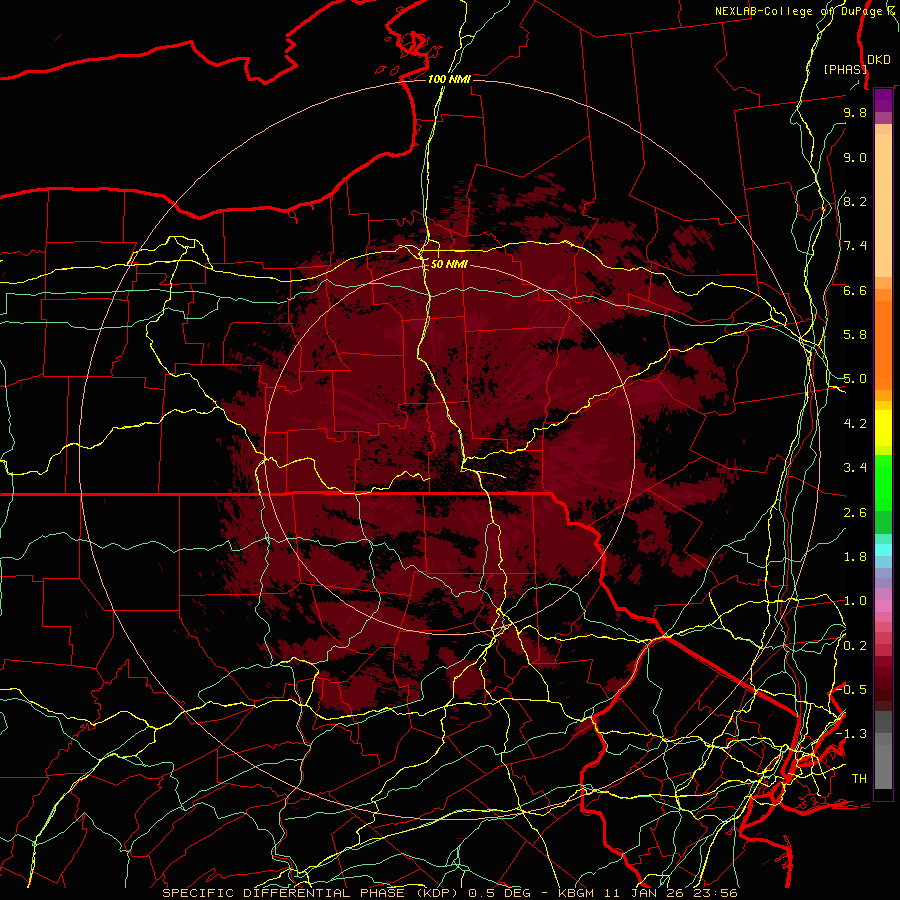Select the 7.4 legend value

[855, 246]
